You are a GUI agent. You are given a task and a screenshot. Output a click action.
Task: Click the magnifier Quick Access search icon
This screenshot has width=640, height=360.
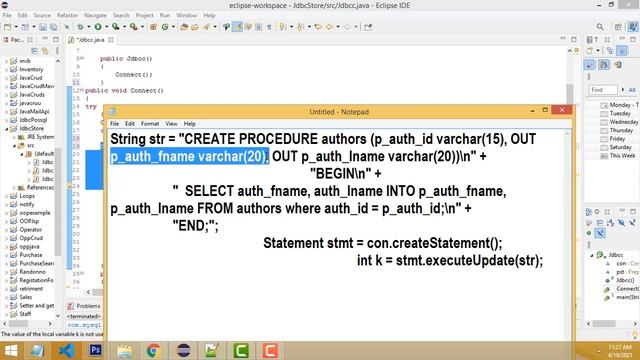(600, 27)
